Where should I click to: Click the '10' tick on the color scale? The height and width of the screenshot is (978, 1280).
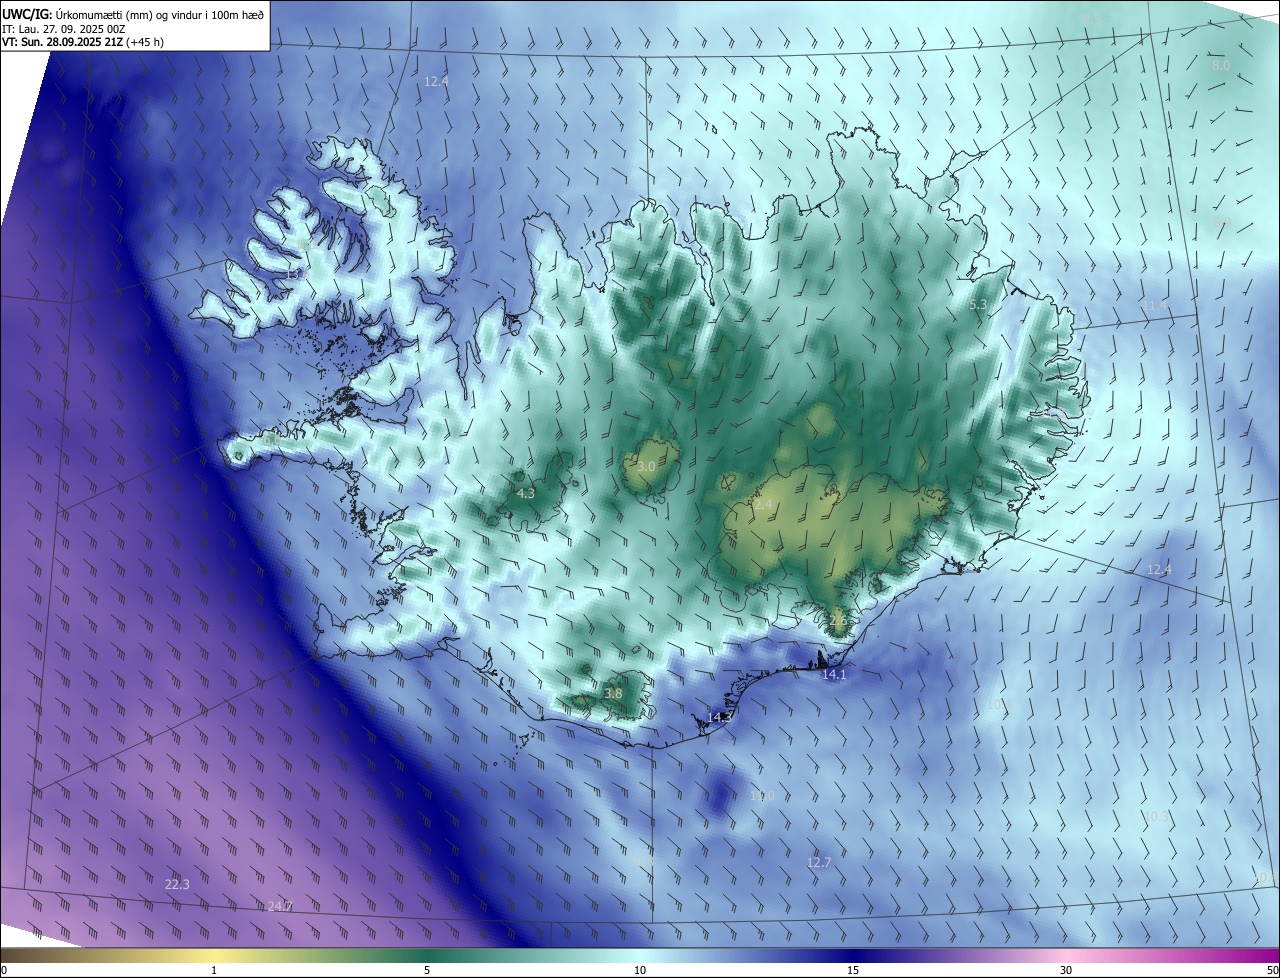pyautogui.click(x=640, y=970)
